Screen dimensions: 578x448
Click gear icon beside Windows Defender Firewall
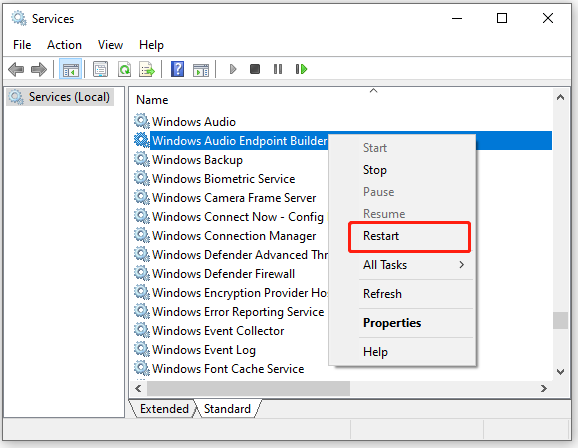(142, 273)
